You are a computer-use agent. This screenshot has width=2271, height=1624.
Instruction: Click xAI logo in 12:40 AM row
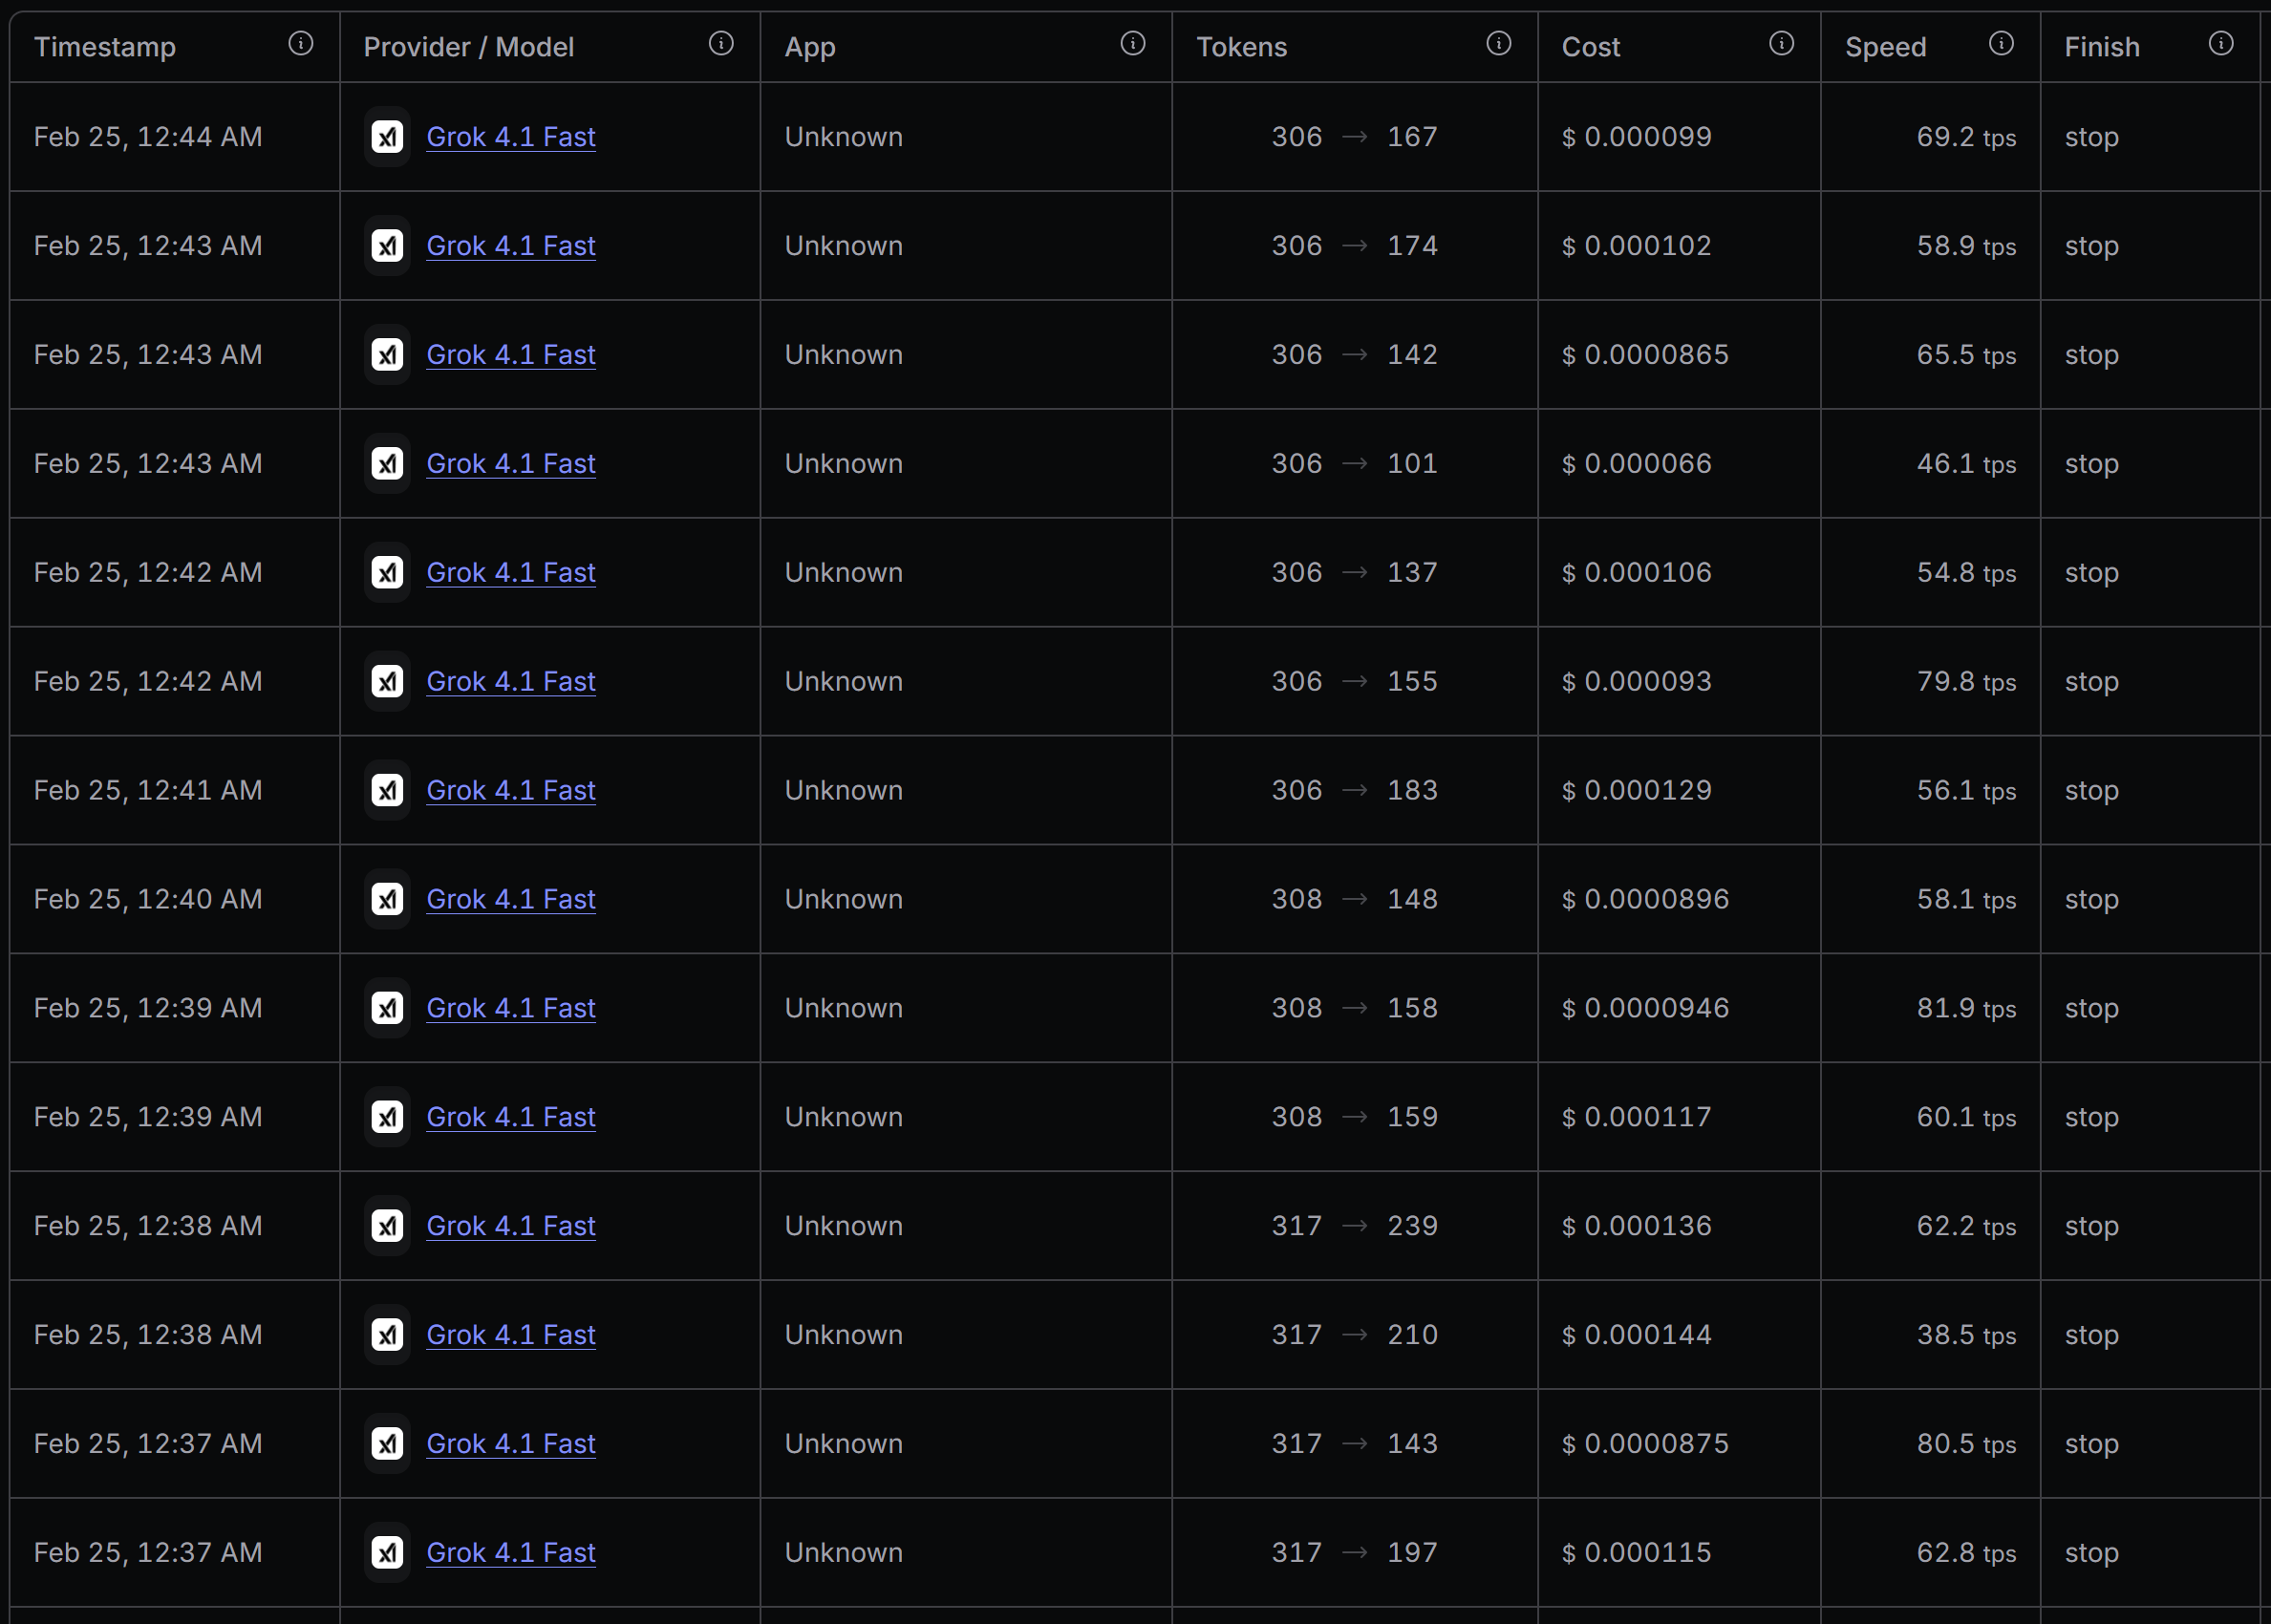coord(387,899)
